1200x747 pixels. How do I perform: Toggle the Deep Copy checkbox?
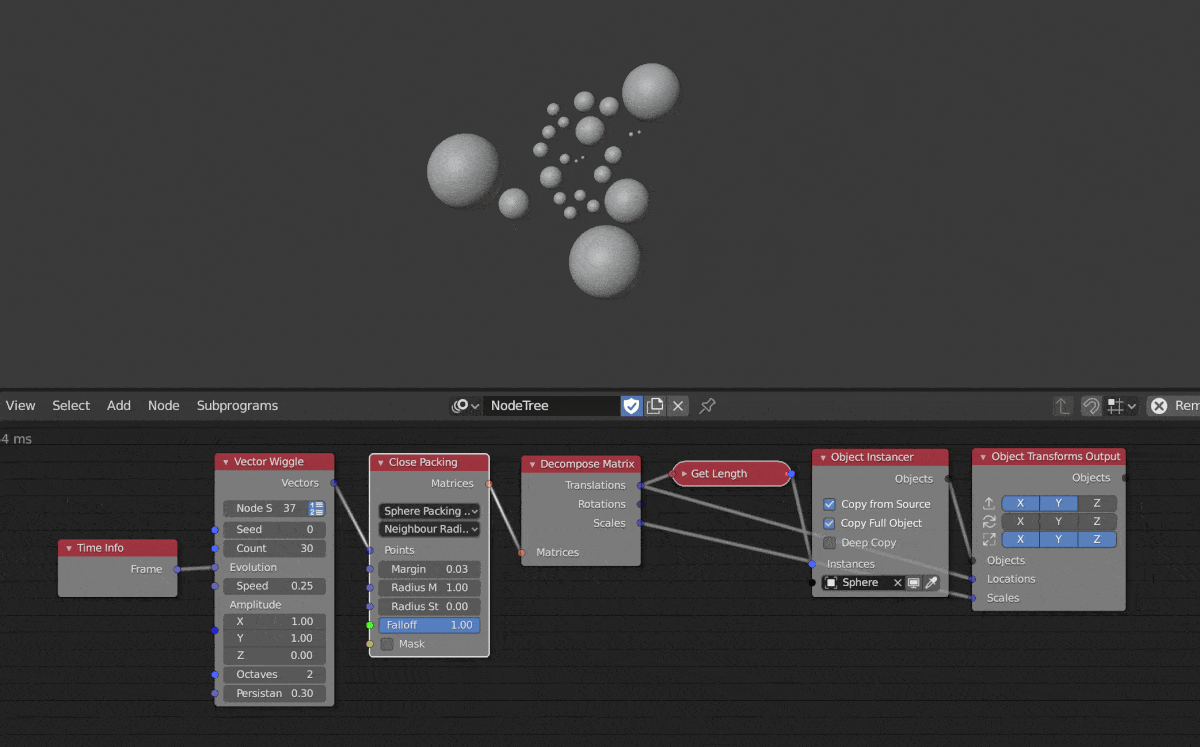point(829,543)
